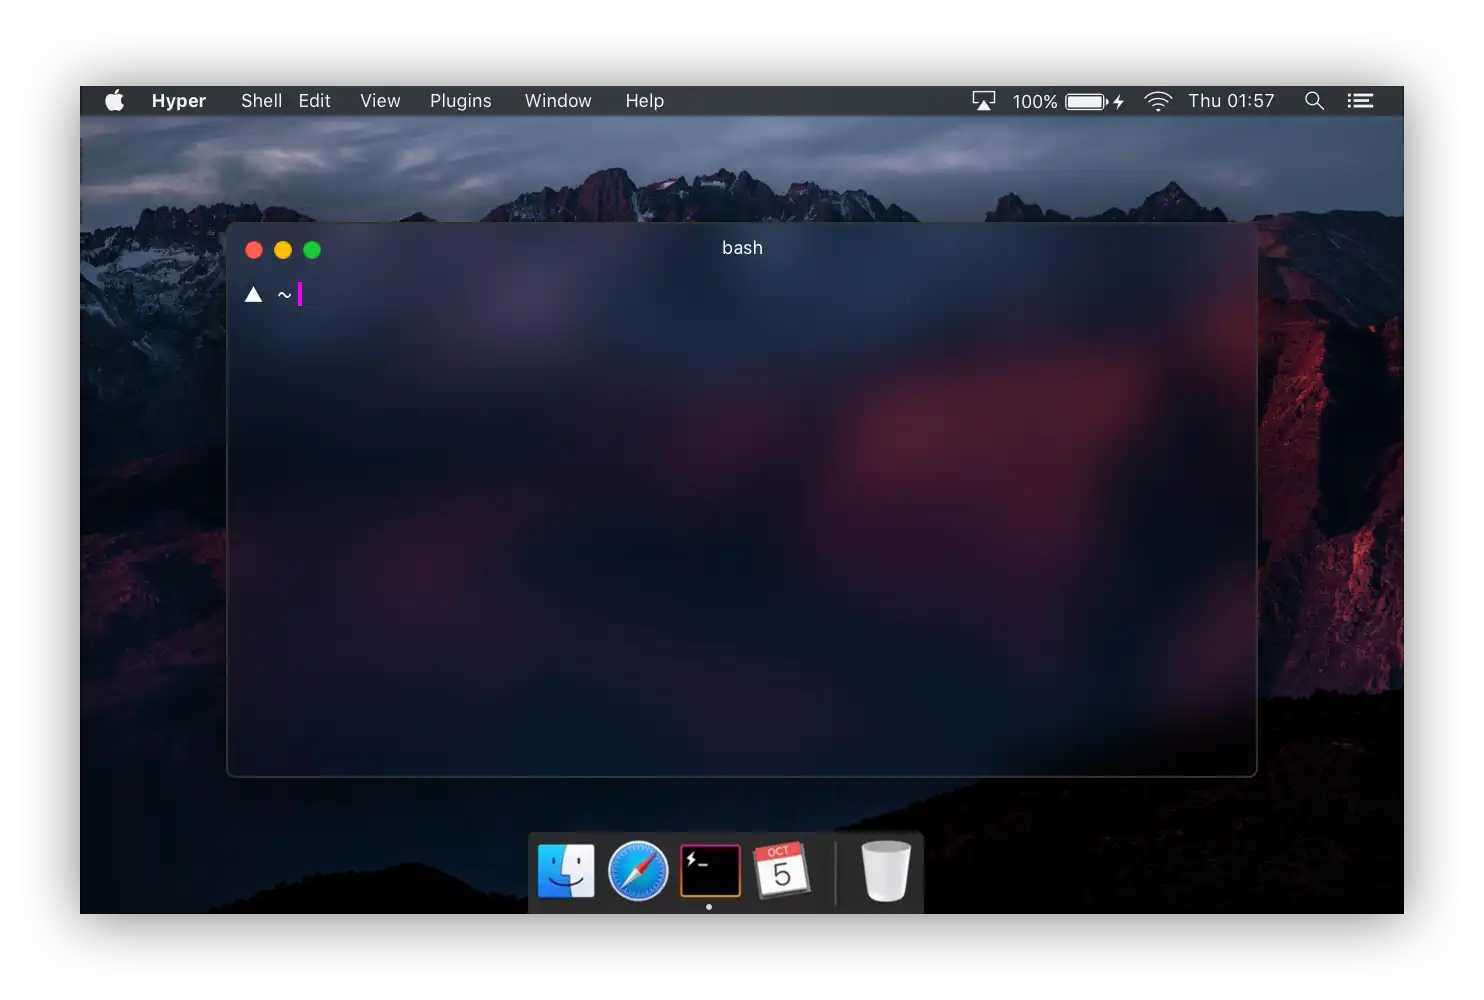The image size is (1484, 1000).
Task: Open the Notification Center list icon
Action: 1360,101
